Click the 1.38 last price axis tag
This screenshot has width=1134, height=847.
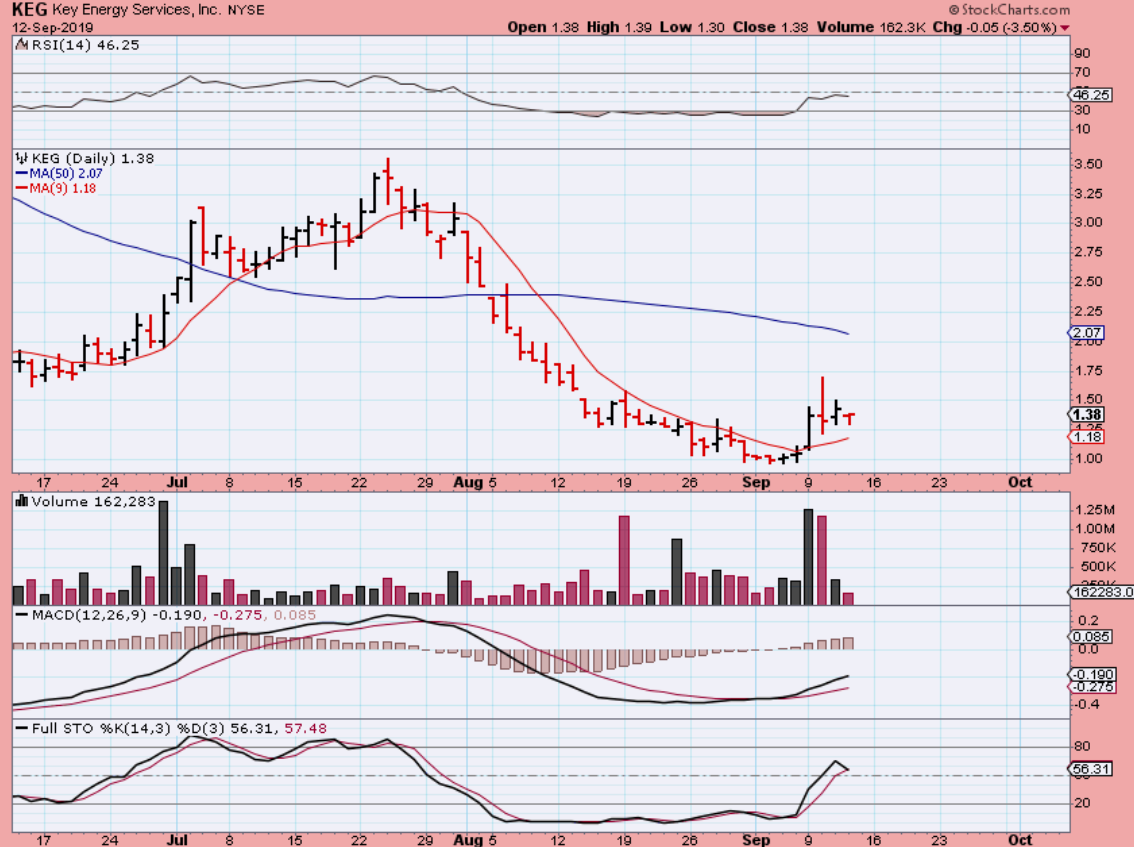pyautogui.click(x=1086, y=414)
